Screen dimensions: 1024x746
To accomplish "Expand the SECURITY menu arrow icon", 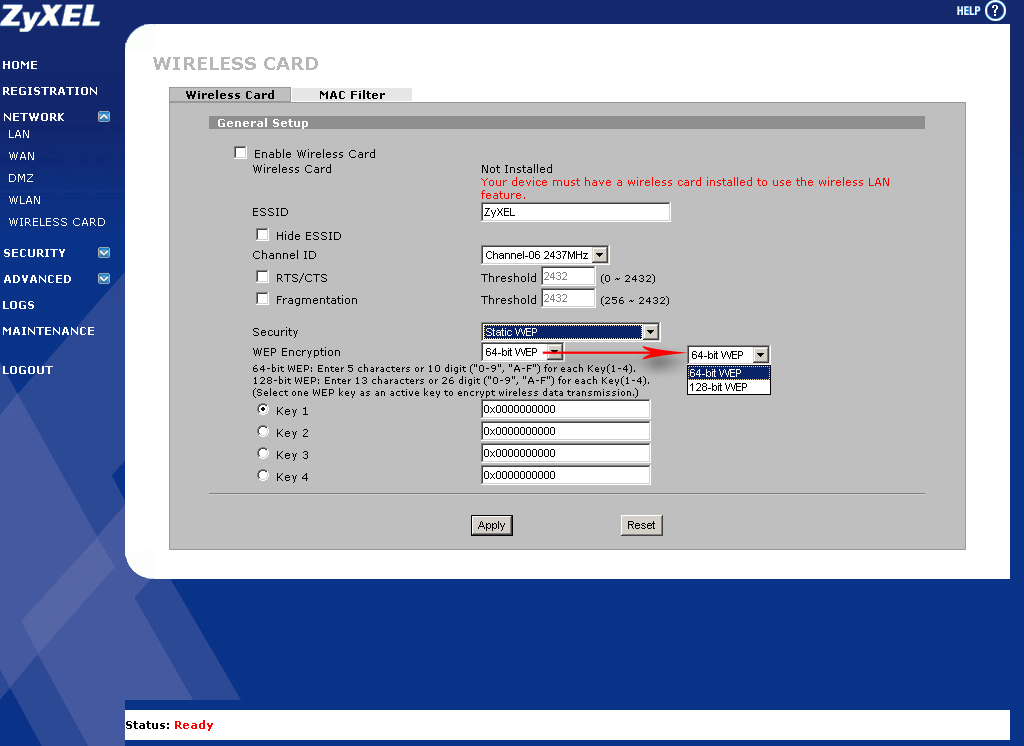I will pos(104,252).
